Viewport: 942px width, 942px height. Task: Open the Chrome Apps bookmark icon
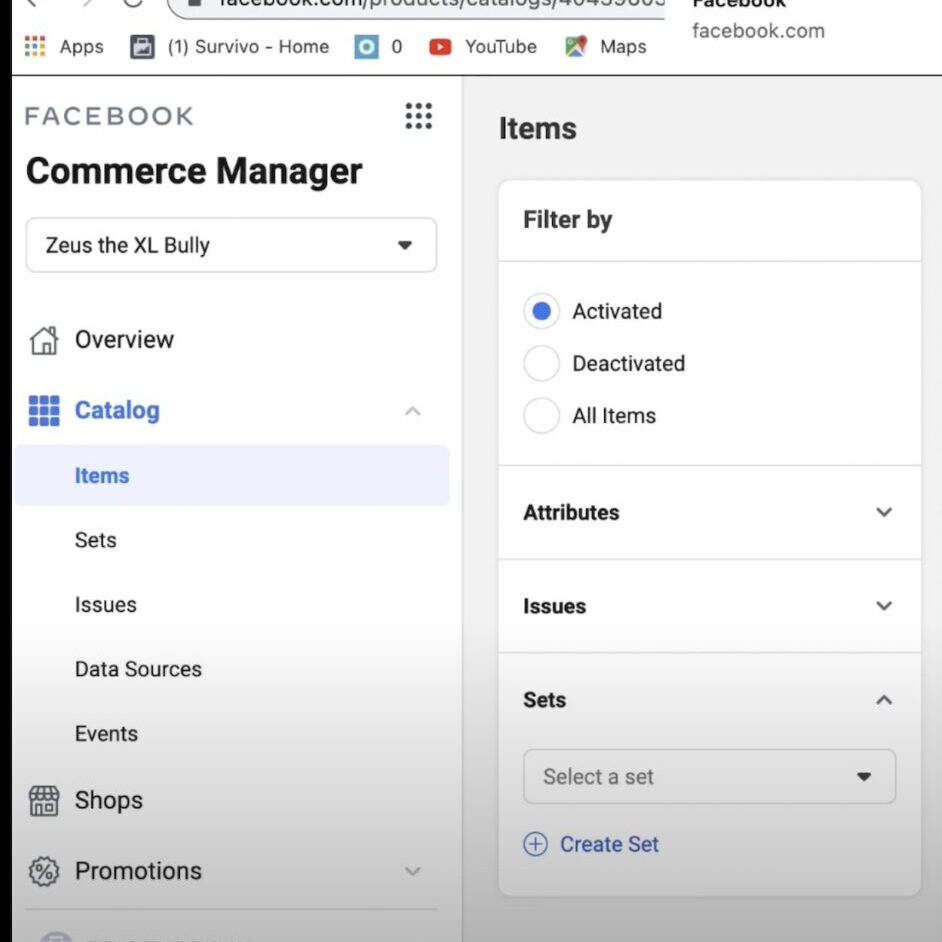point(35,46)
